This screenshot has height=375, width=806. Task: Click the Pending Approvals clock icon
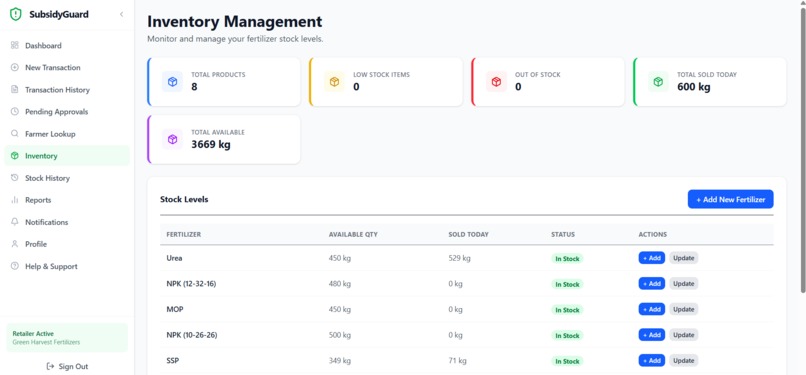pos(14,112)
